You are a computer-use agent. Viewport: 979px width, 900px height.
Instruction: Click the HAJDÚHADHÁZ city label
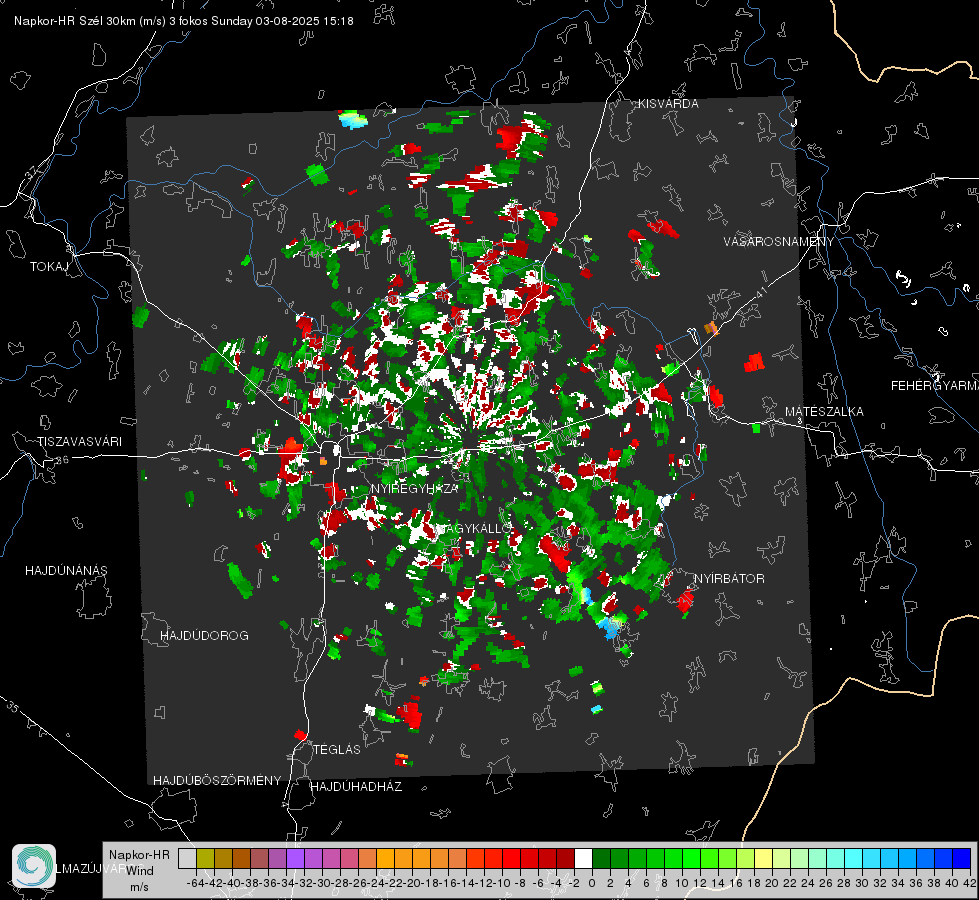click(x=356, y=787)
